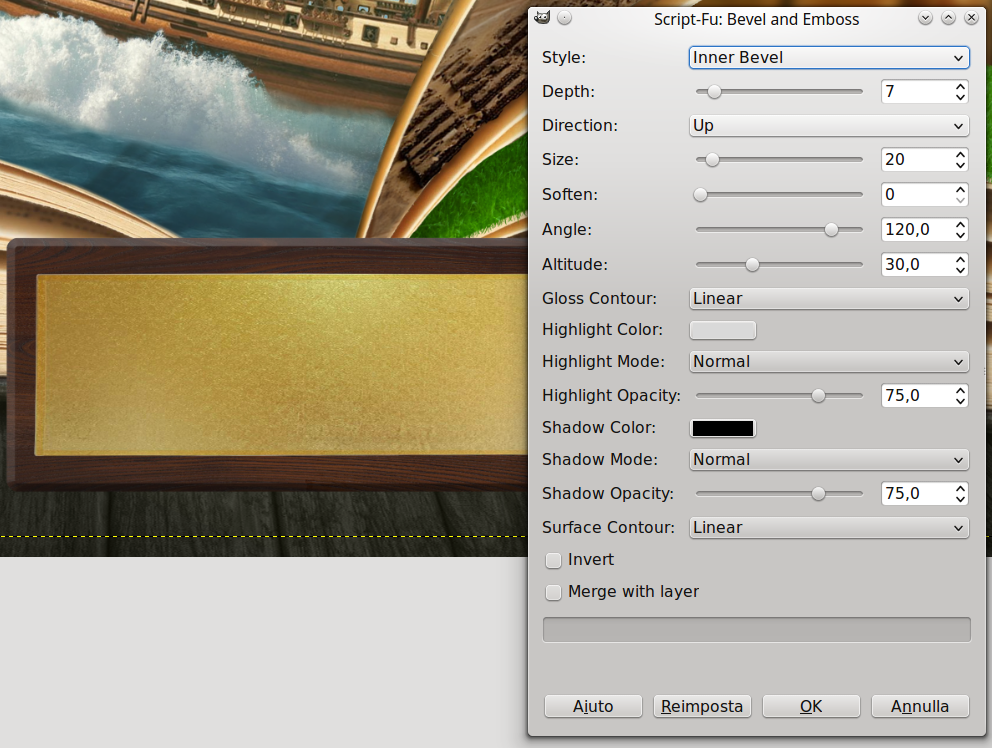992x748 pixels.
Task: Click the Highlight Opacity slider handle
Action: click(819, 396)
